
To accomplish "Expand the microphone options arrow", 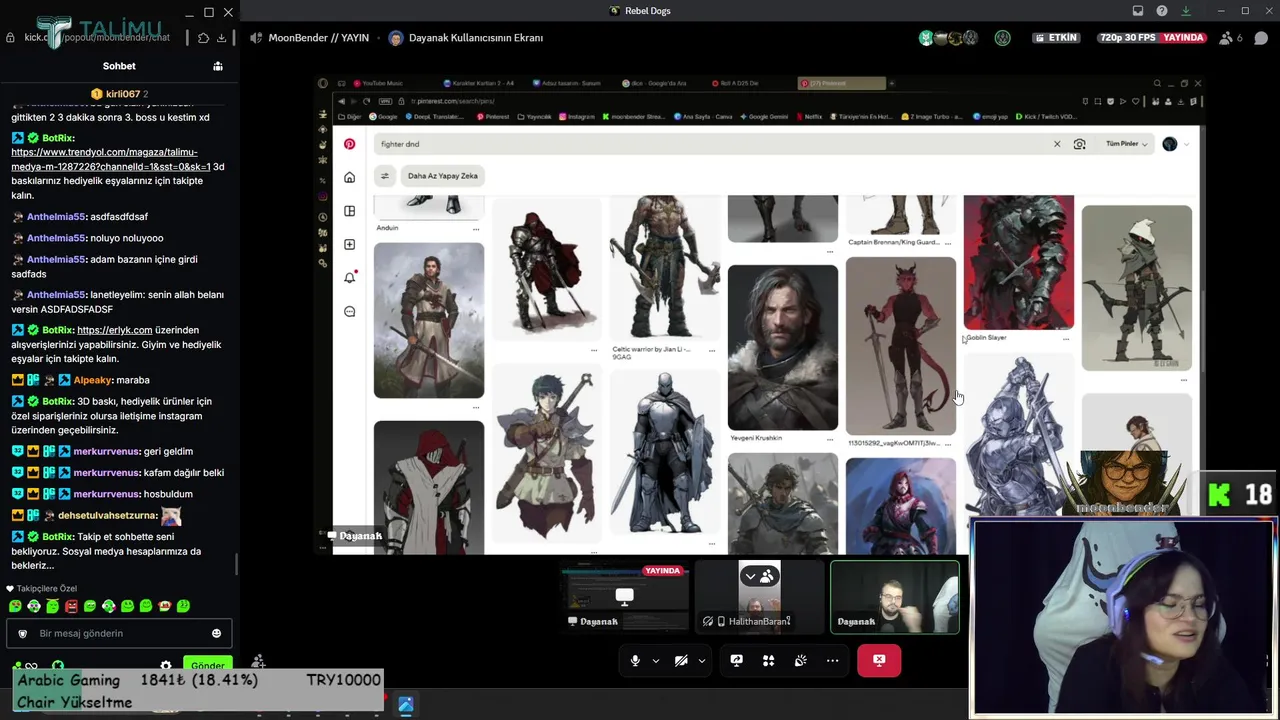I will pyautogui.click(x=655, y=661).
